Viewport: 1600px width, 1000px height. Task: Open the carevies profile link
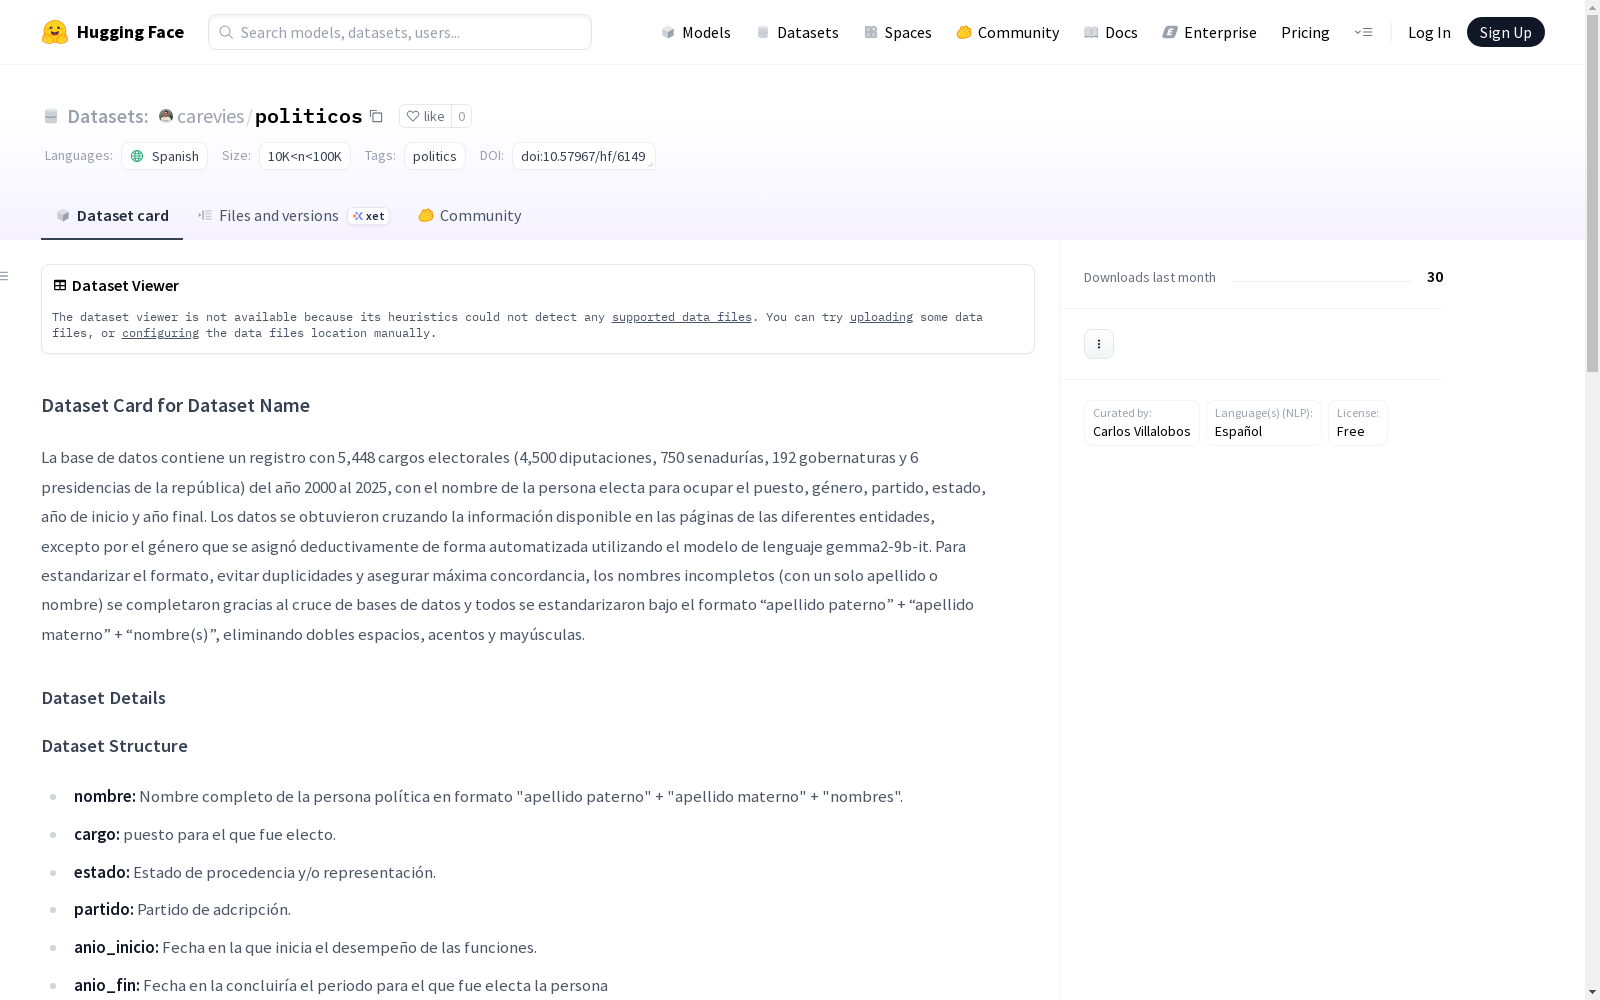(210, 116)
